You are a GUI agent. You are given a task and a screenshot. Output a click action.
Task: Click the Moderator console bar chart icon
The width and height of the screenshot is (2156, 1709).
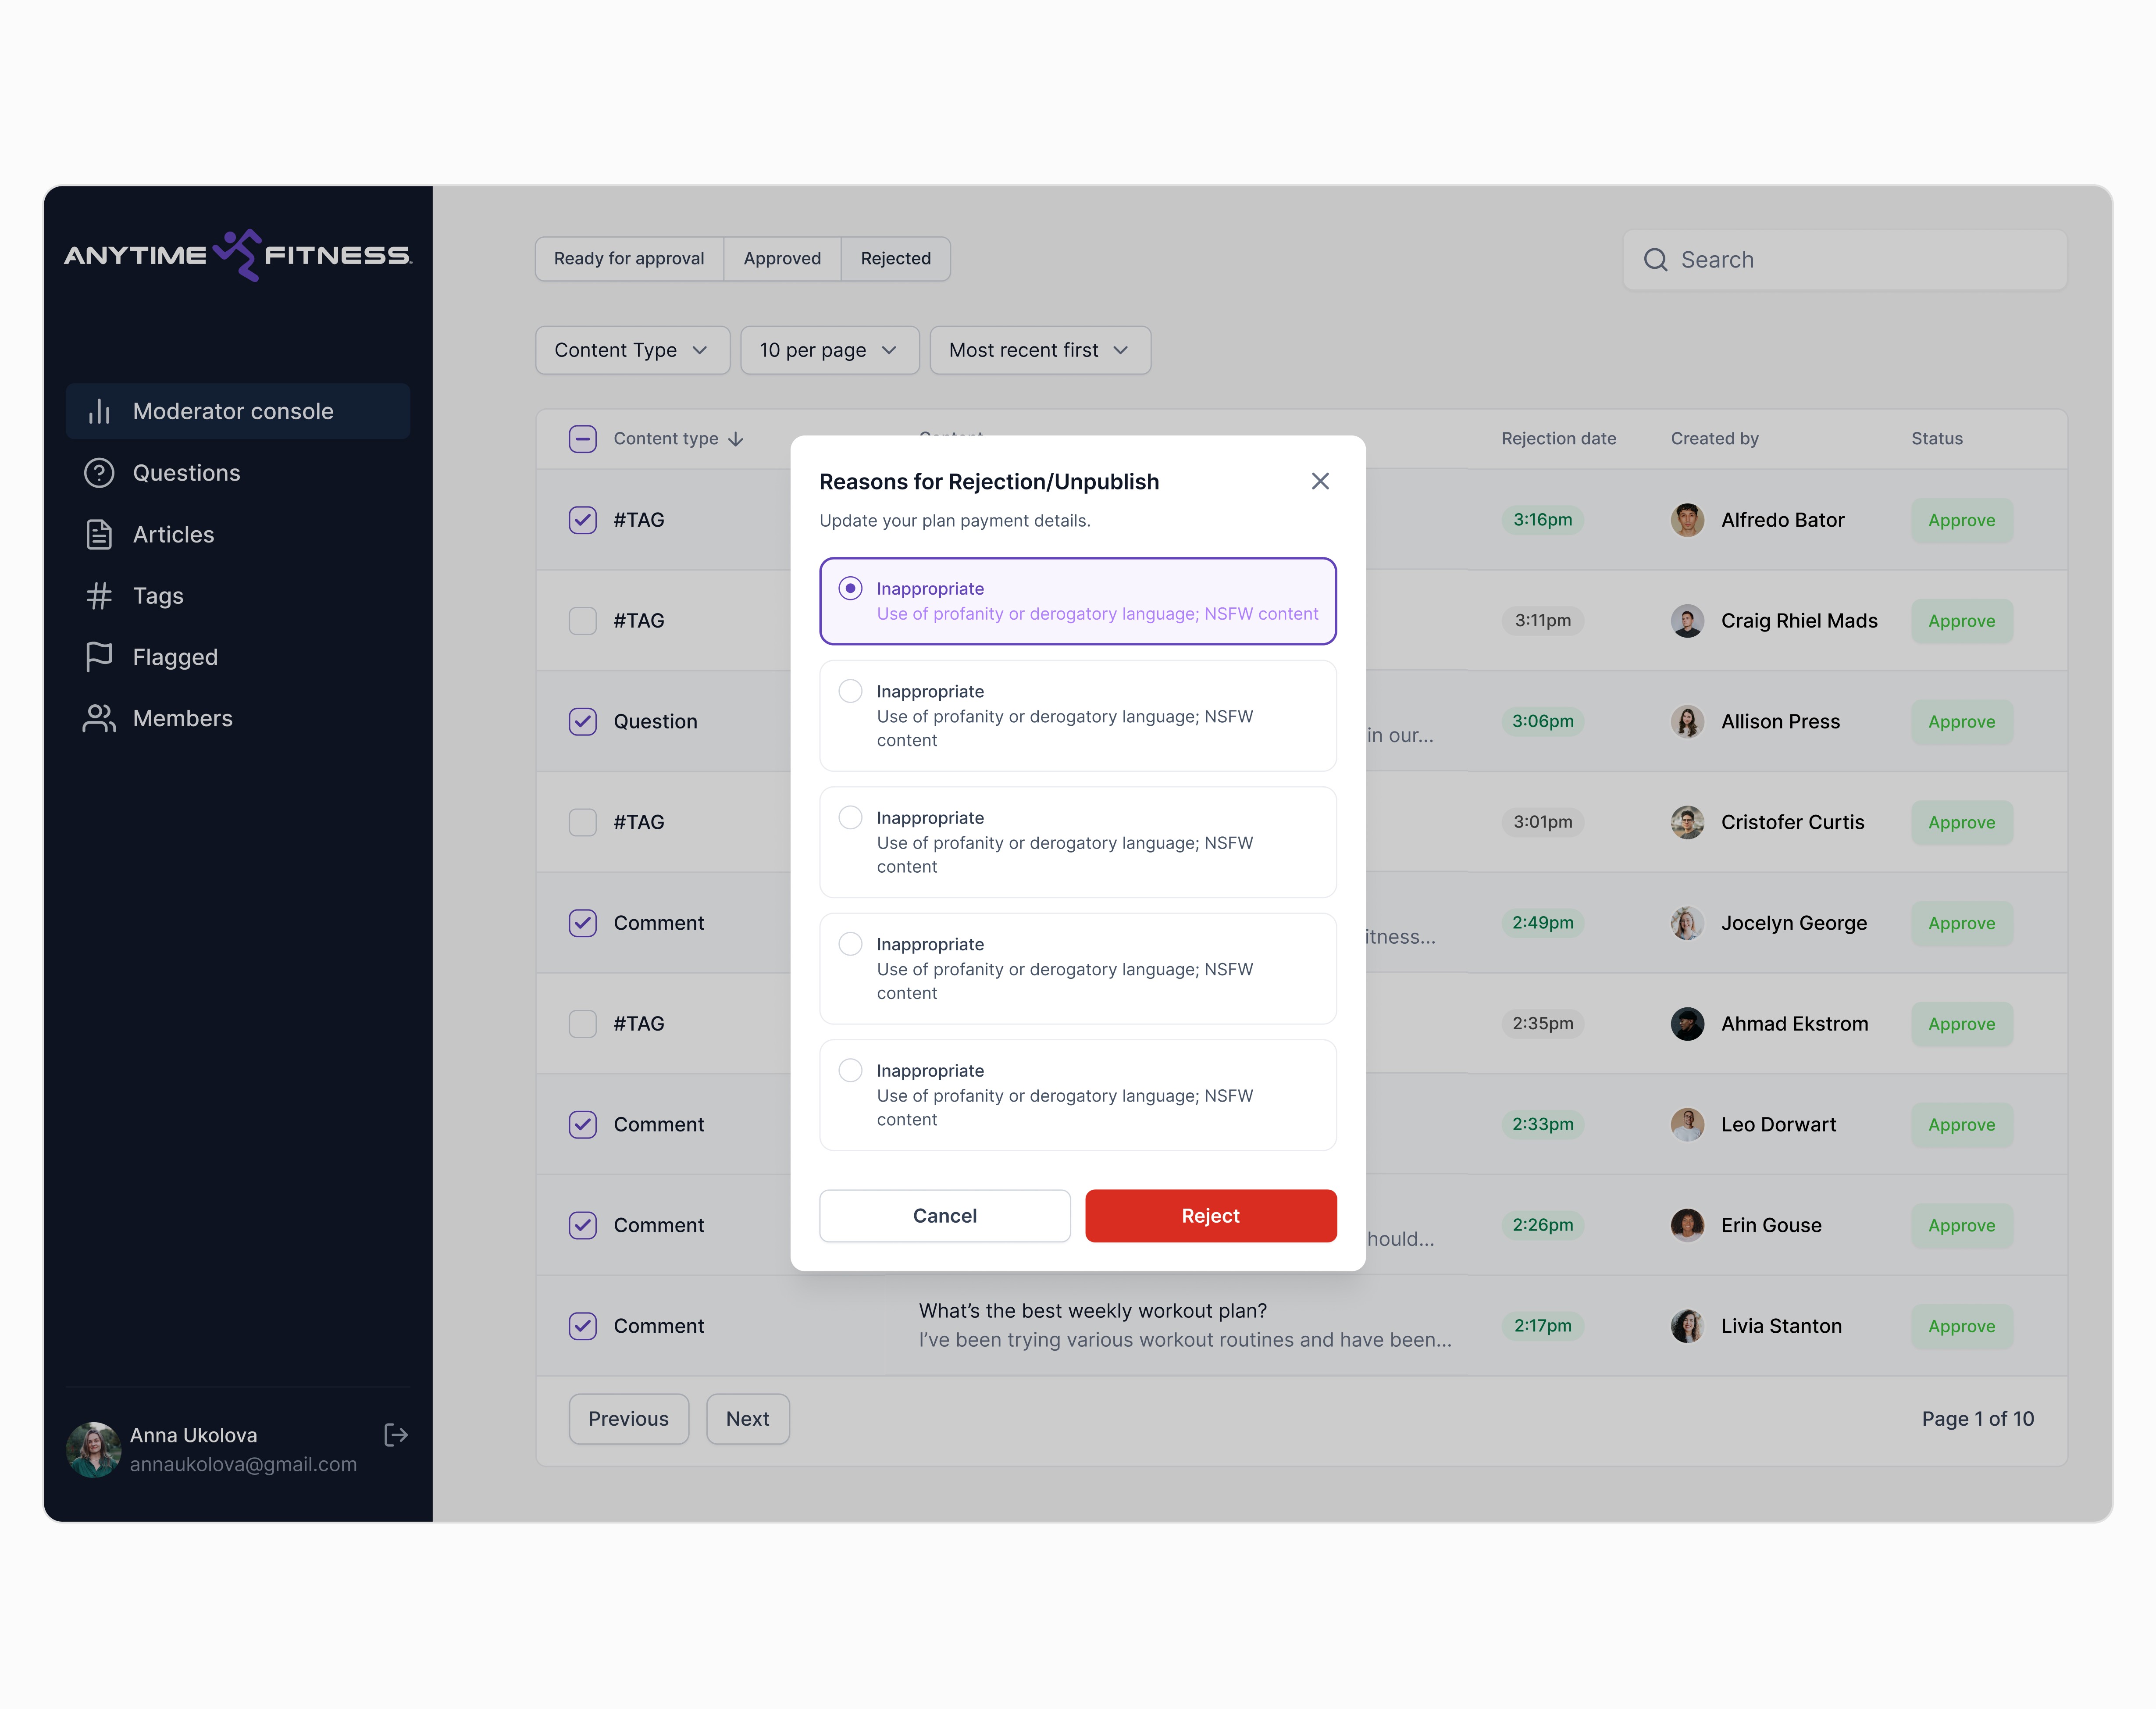pyautogui.click(x=99, y=411)
